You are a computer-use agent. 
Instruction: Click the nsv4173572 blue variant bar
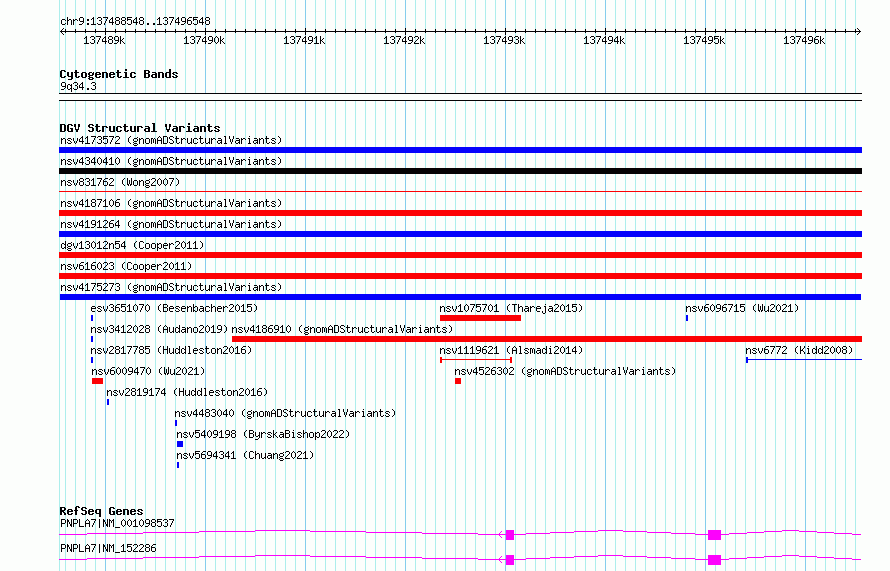(460, 150)
